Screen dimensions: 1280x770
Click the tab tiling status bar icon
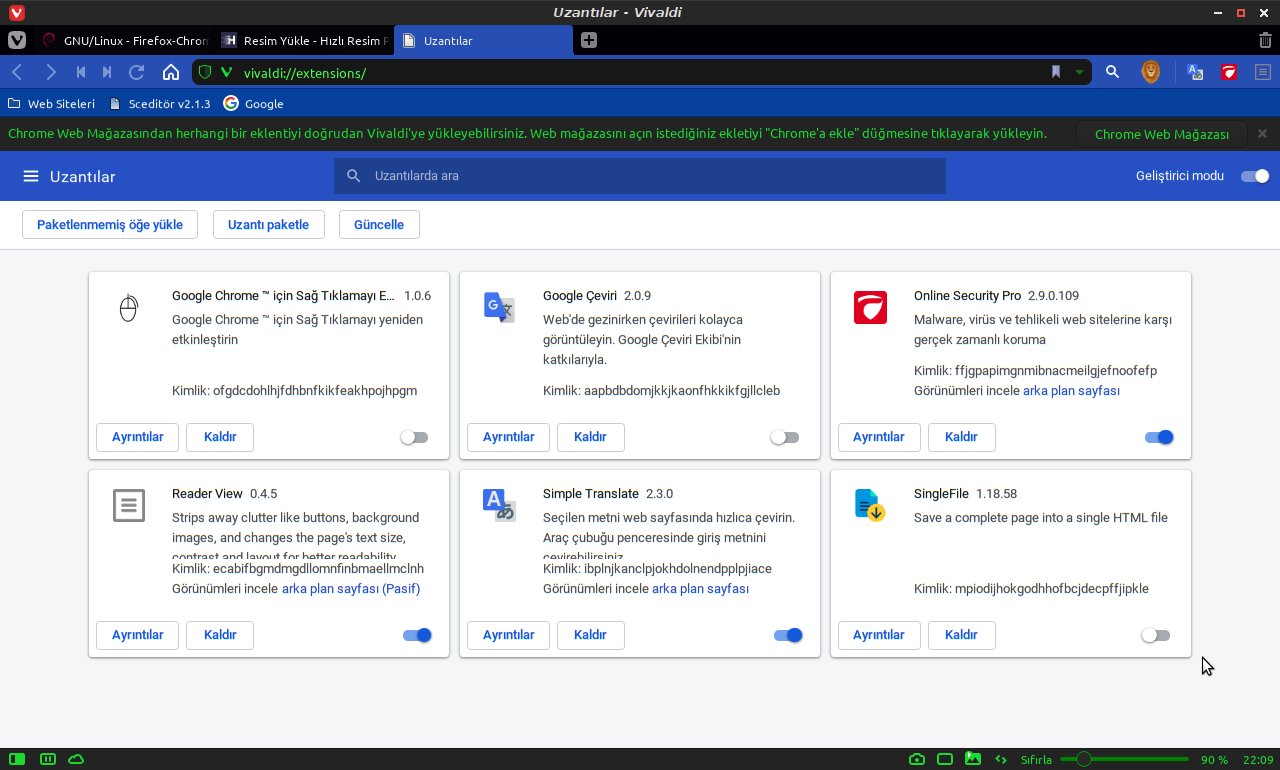(x=48, y=759)
